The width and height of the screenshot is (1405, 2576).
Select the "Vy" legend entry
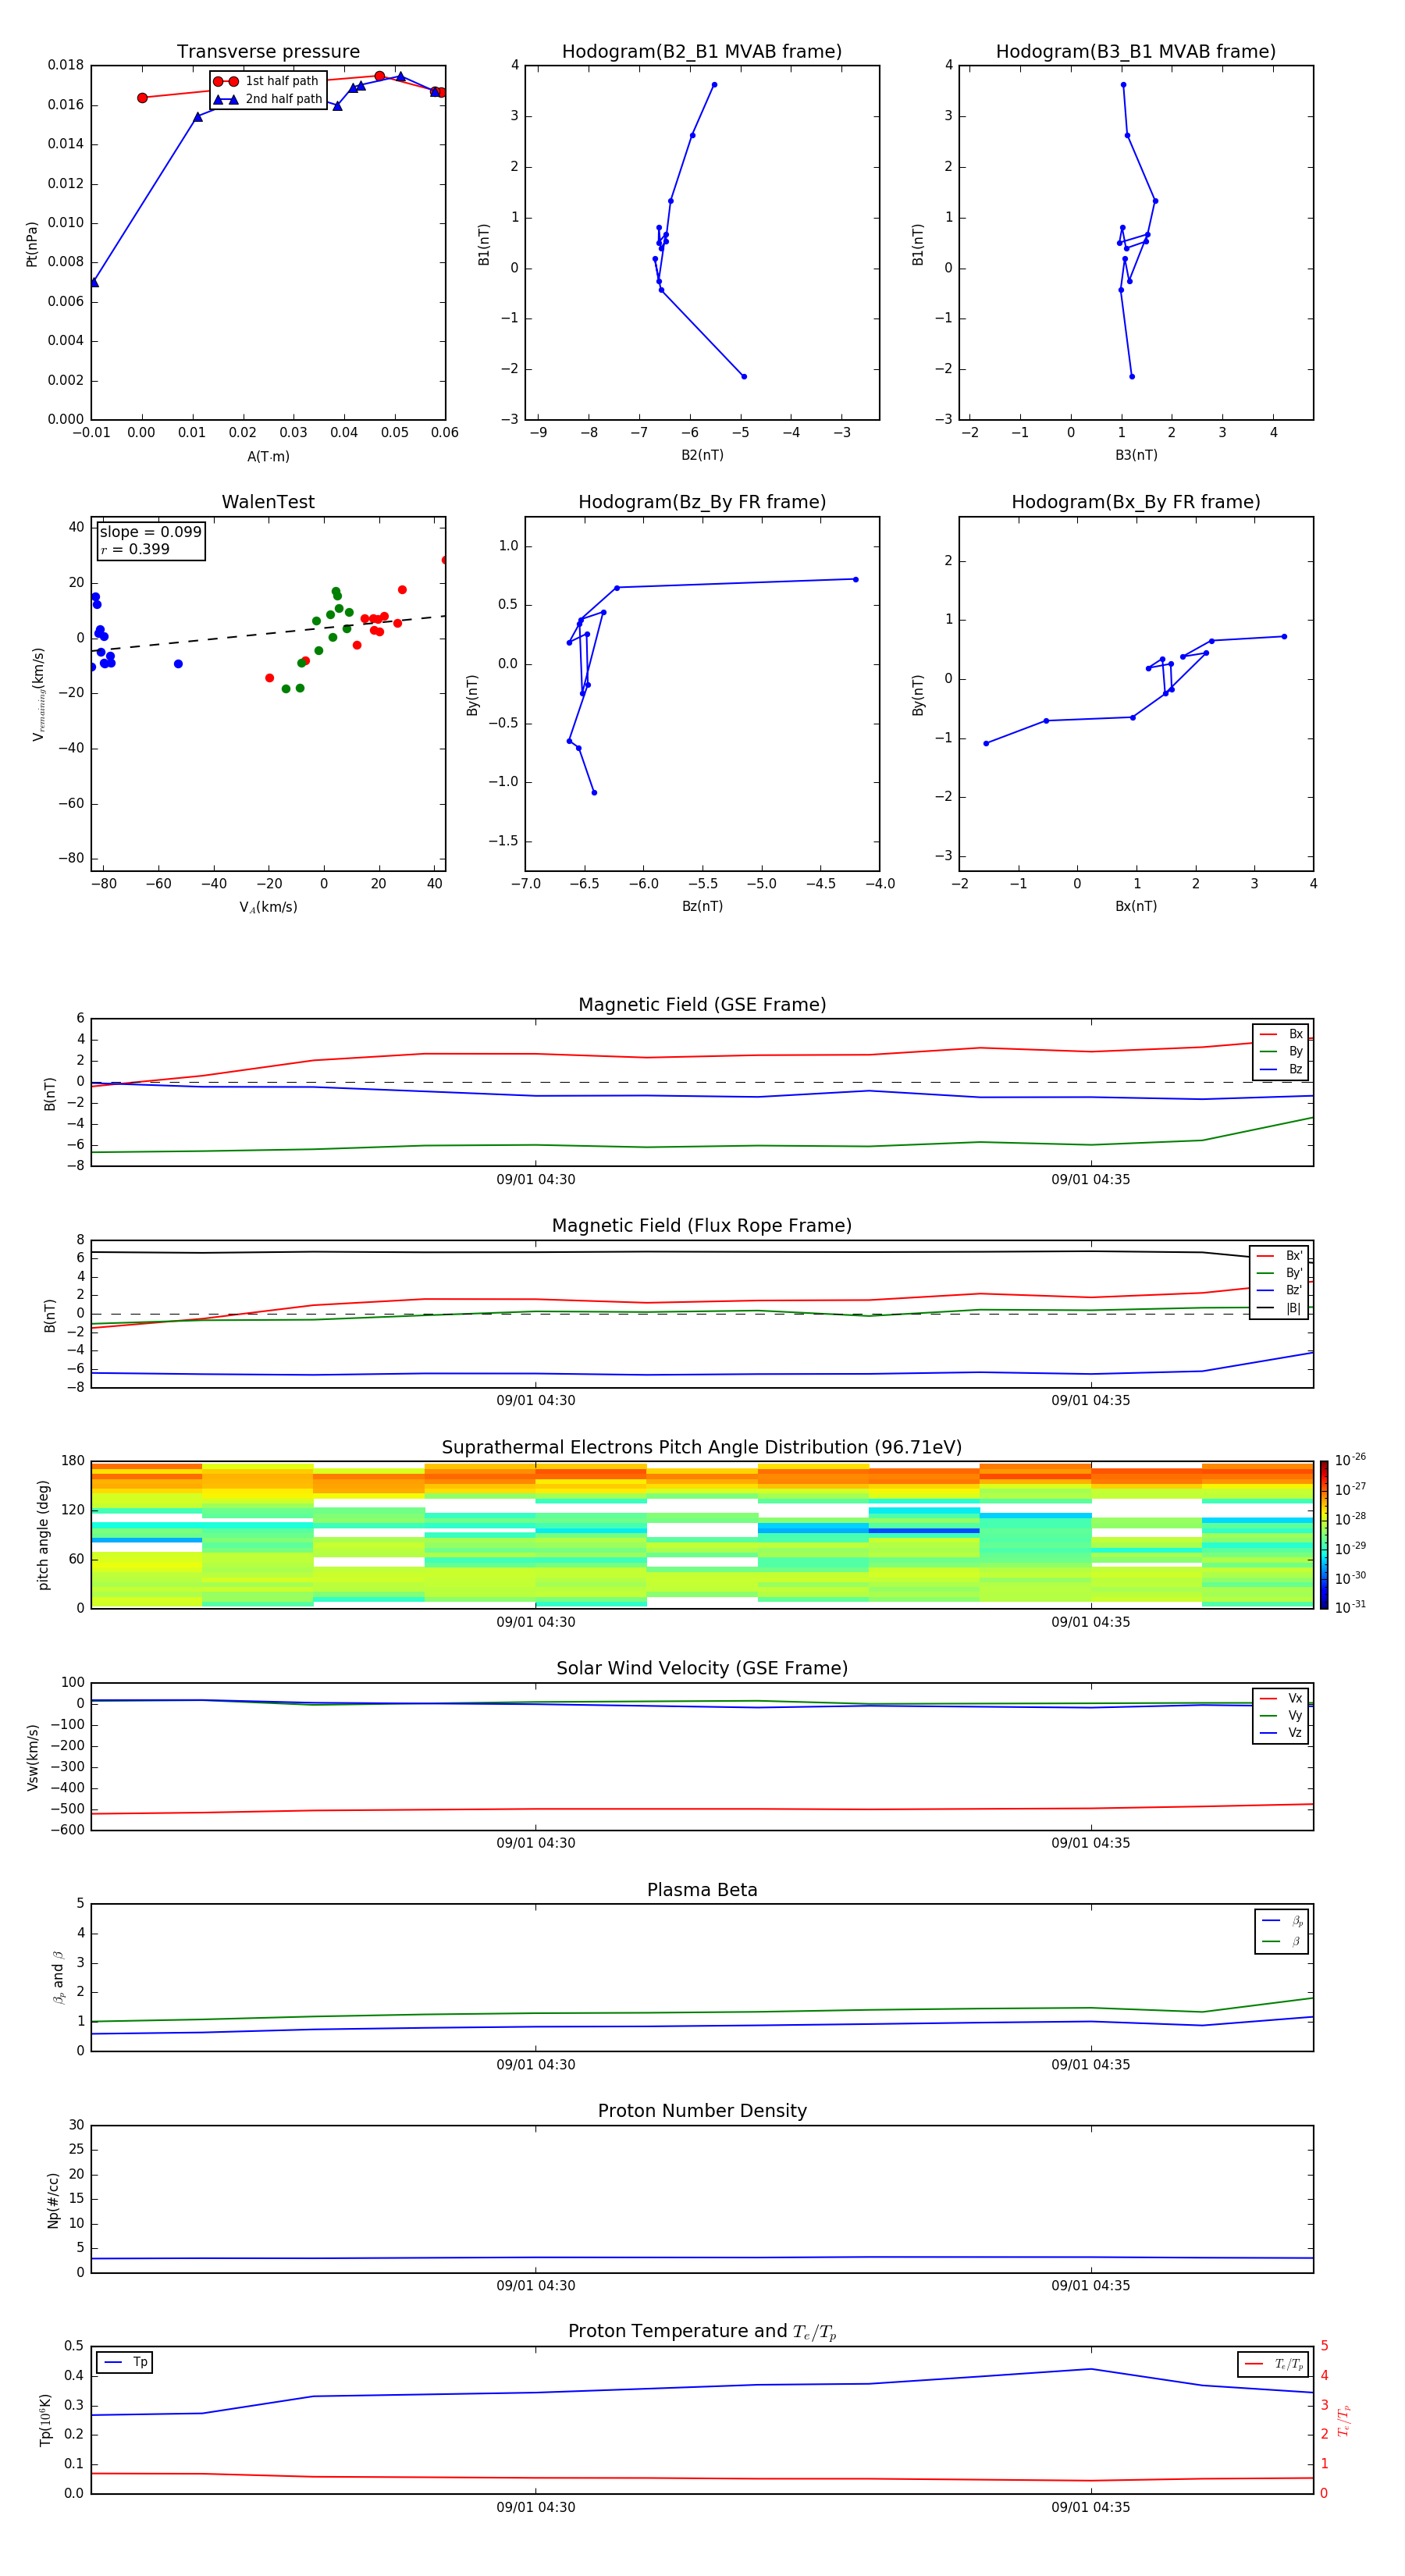1281,1715
